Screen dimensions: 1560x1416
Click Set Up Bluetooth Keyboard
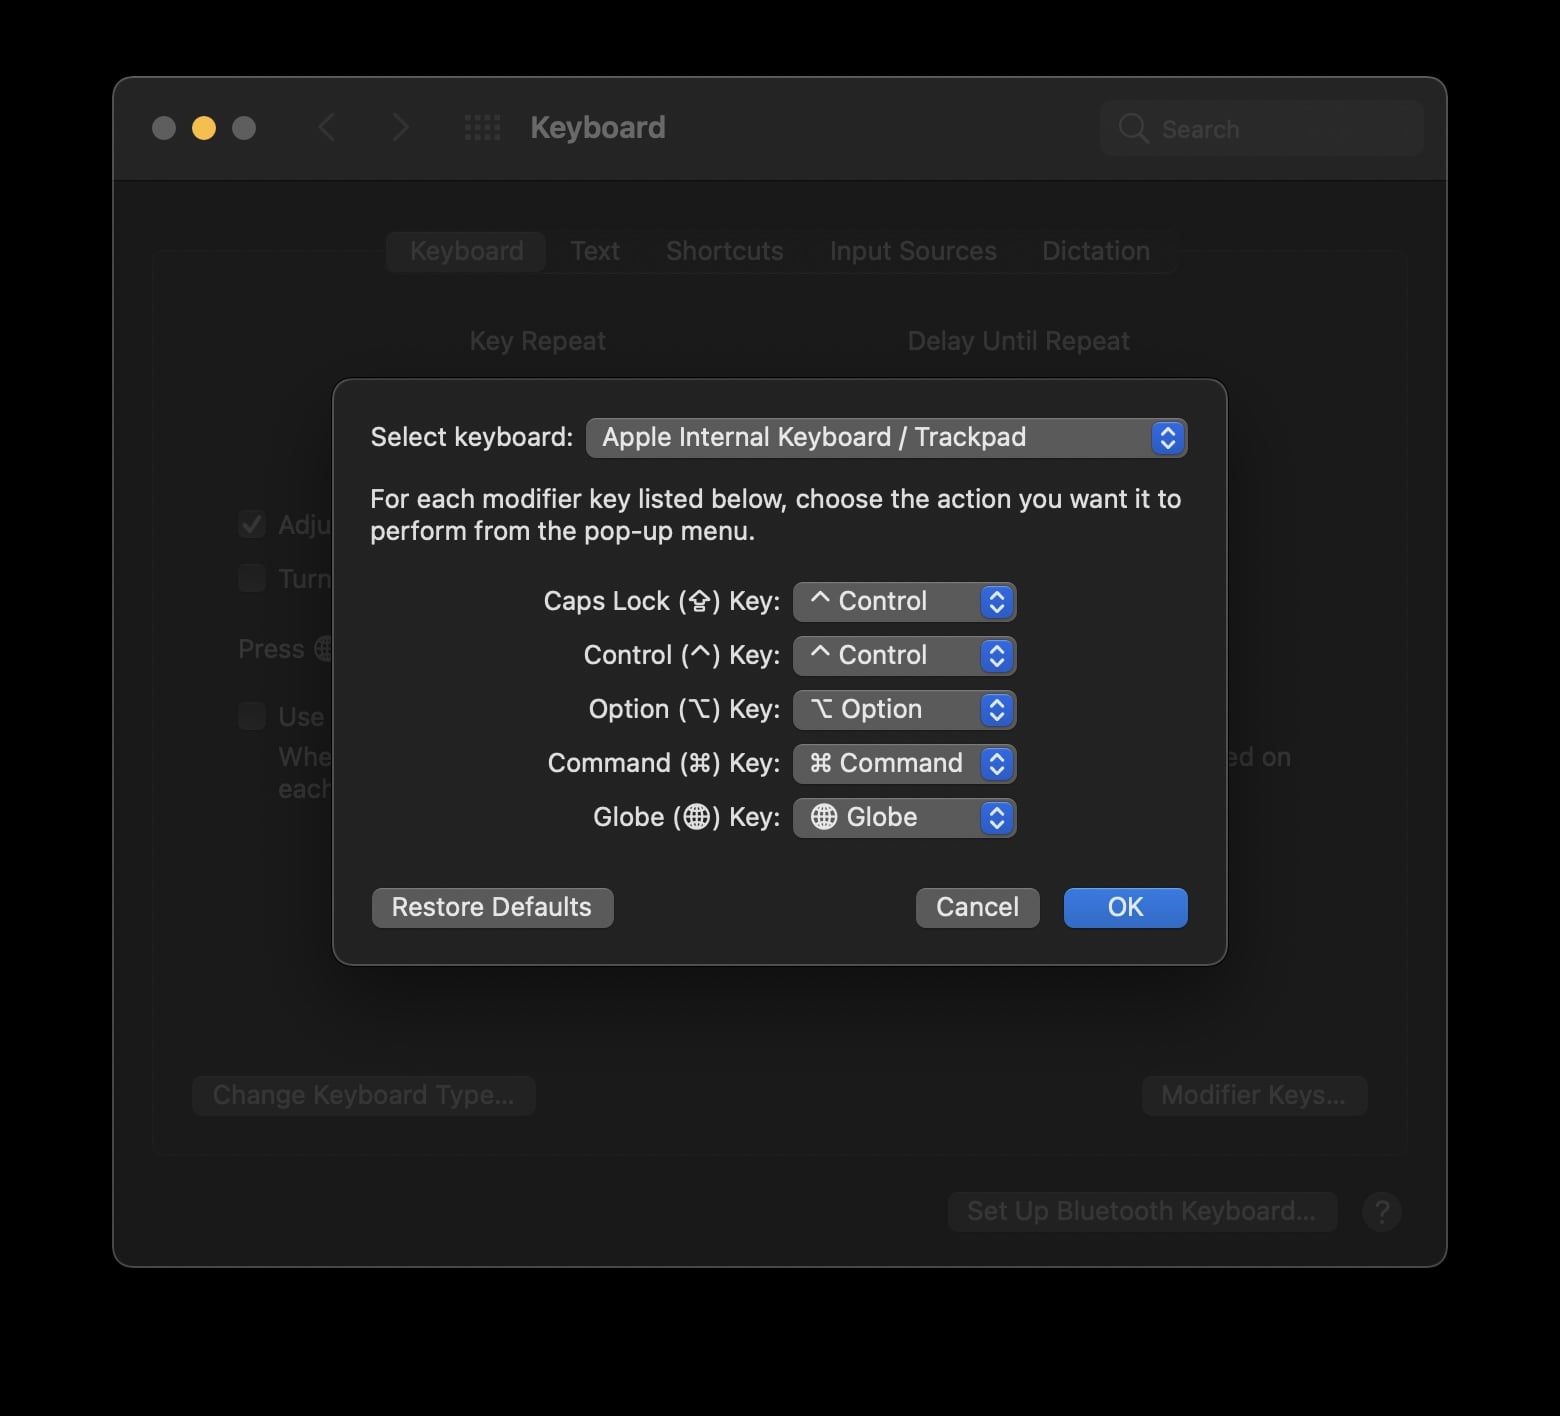[1142, 1211]
